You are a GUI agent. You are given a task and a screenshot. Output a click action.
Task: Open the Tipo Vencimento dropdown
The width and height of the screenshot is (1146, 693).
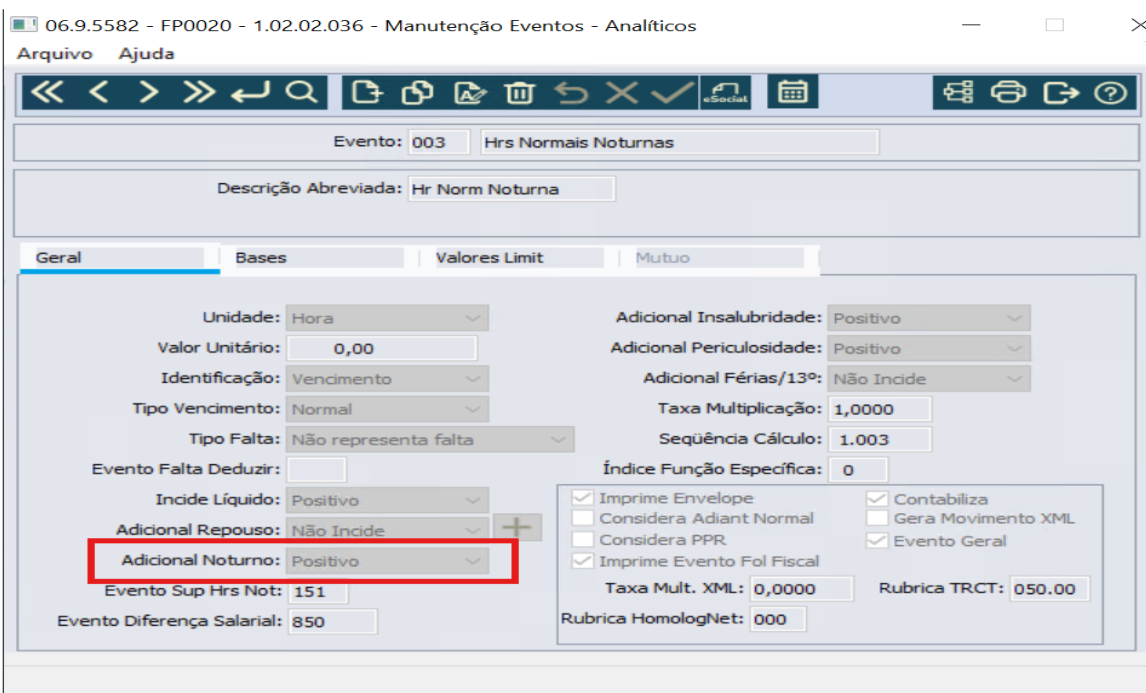[387, 409]
